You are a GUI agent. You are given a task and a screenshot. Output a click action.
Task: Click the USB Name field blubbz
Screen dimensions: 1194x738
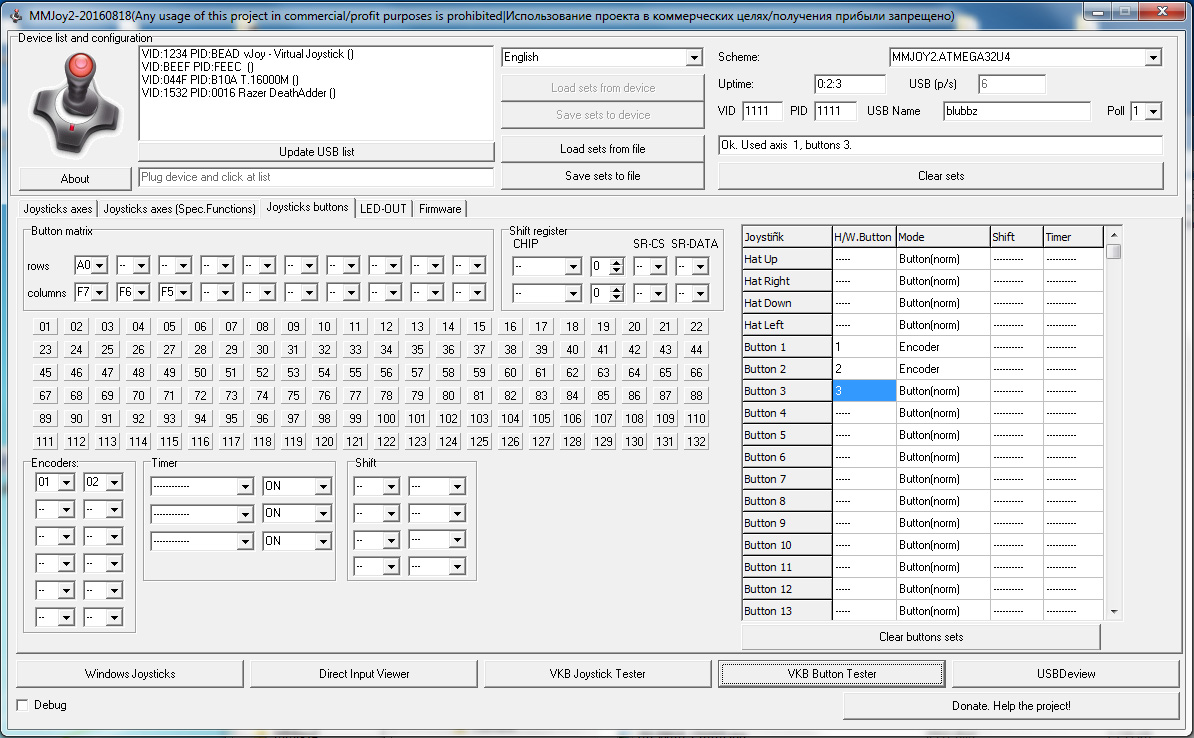coord(1017,111)
